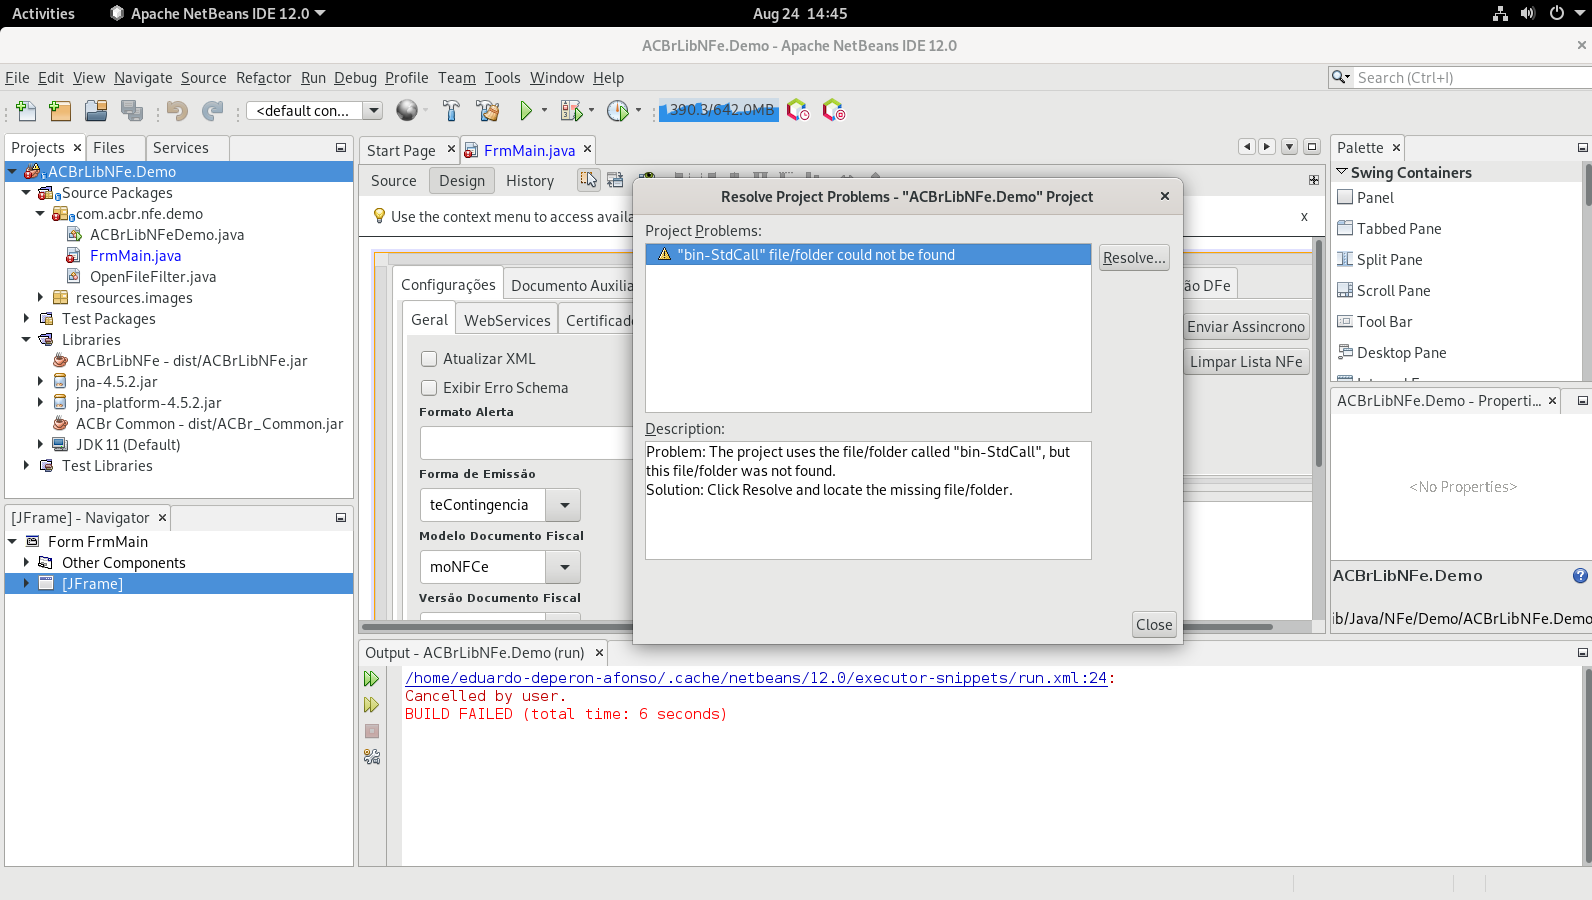1592x900 pixels.
Task: Collapse the Source Packages tree node
Action: (26, 193)
